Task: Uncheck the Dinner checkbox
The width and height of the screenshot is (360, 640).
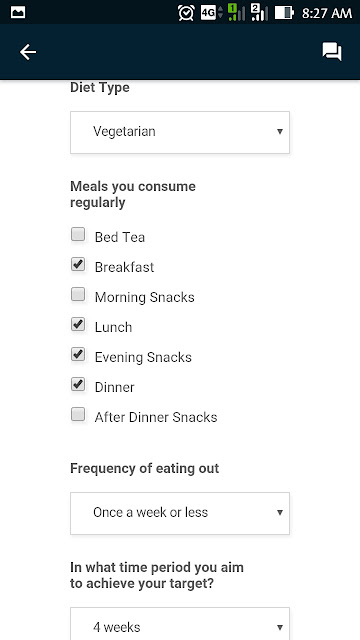Action: [x=78, y=384]
